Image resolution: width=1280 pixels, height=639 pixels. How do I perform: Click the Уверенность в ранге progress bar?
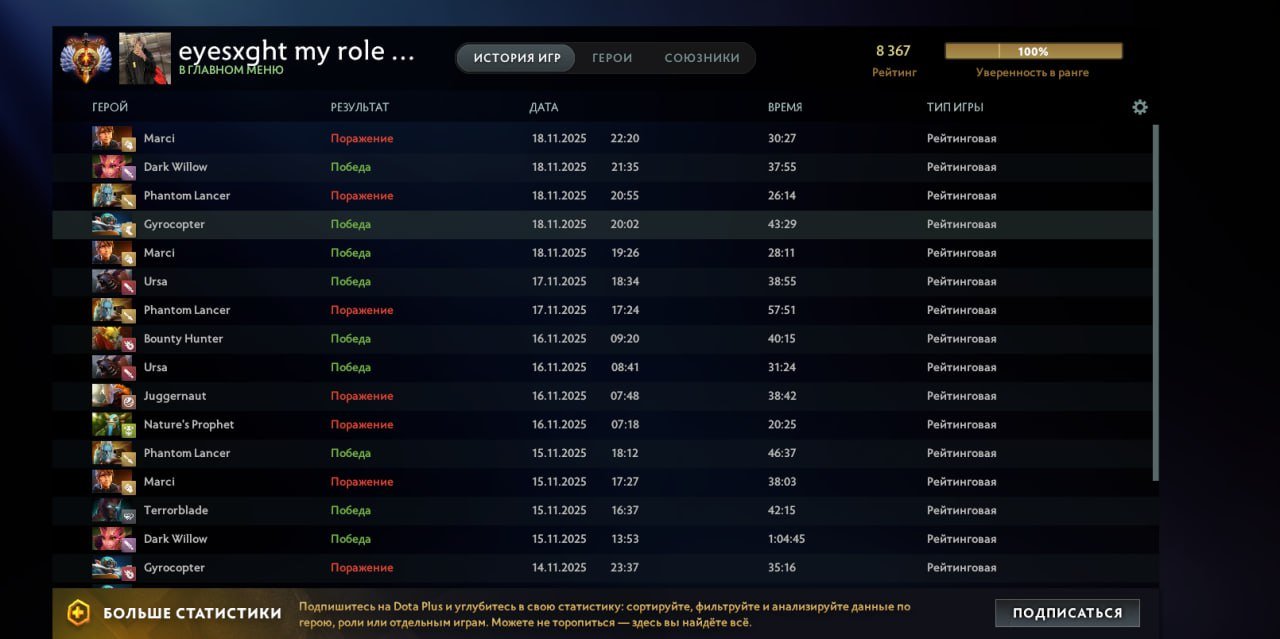[1033, 50]
